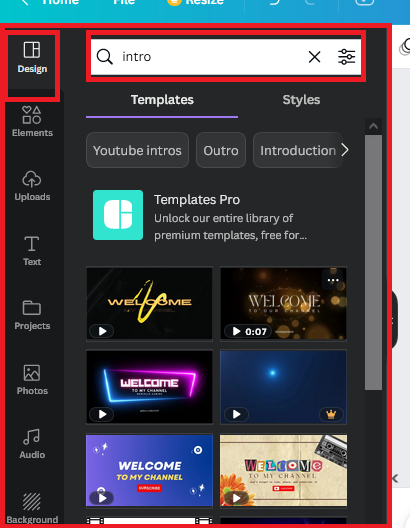This screenshot has width=410, height=528.
Task: Play the yellow brush WELCOME template preview
Action: coord(102,331)
